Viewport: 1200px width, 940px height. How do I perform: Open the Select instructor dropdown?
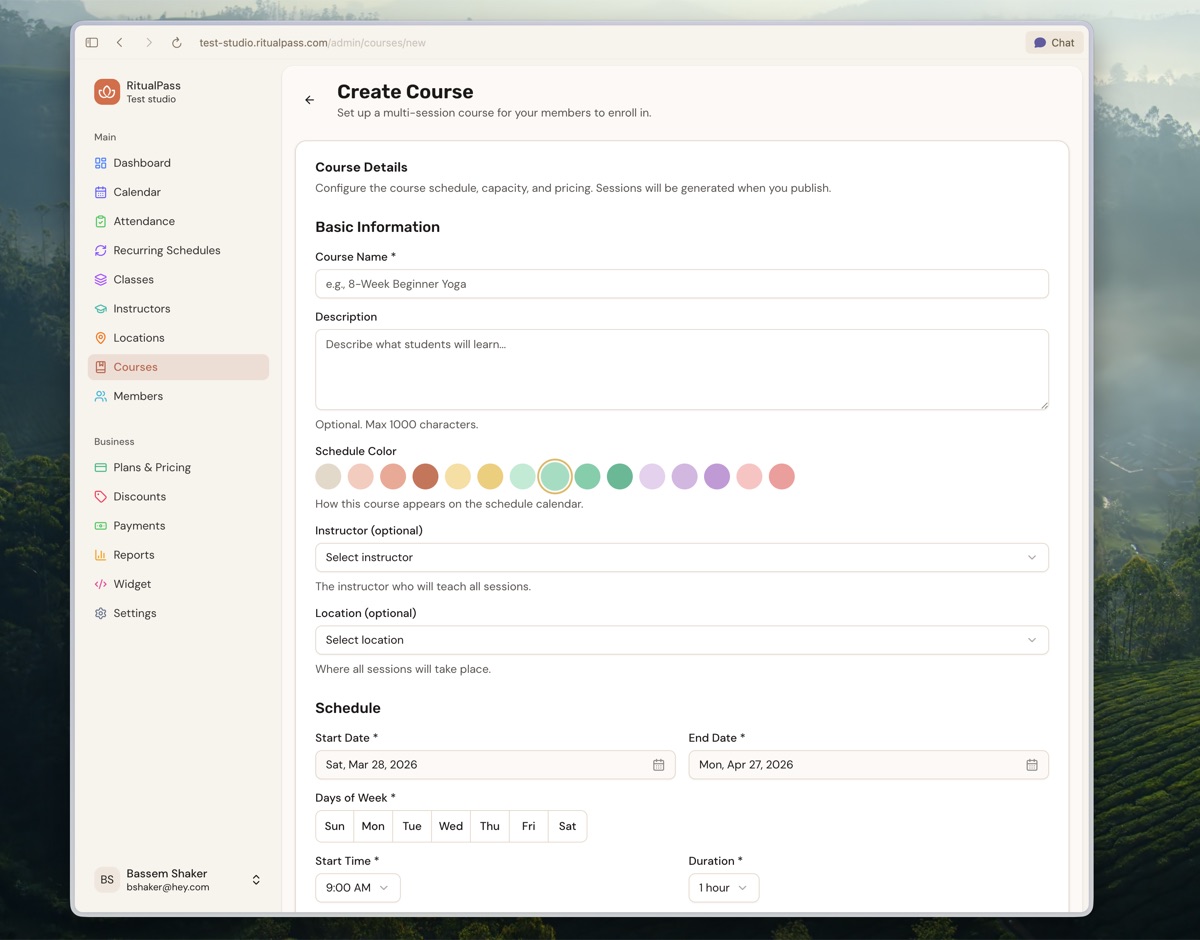(x=682, y=558)
